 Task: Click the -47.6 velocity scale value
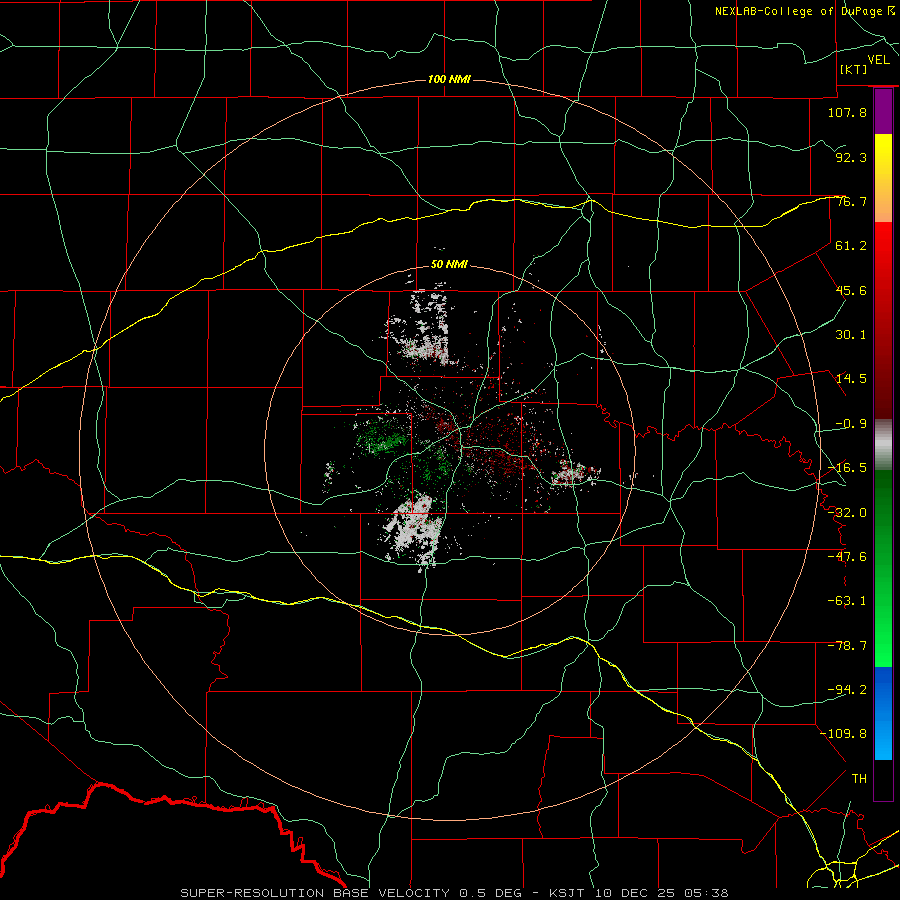pyautogui.click(x=847, y=557)
